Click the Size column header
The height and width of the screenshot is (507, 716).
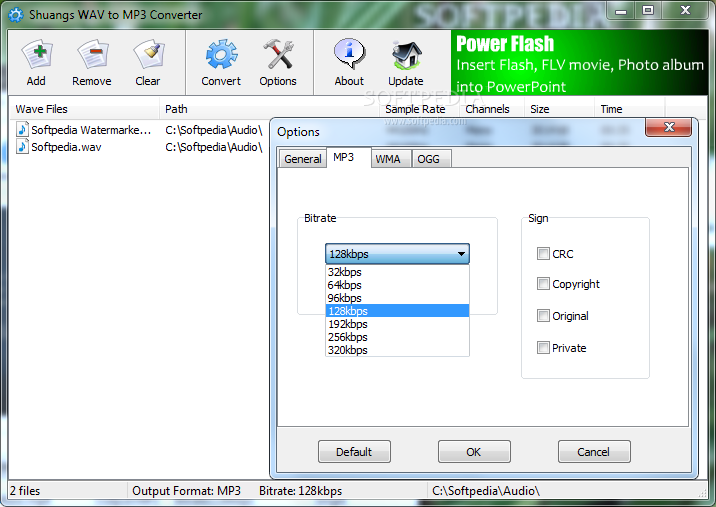pyautogui.click(x=560, y=109)
